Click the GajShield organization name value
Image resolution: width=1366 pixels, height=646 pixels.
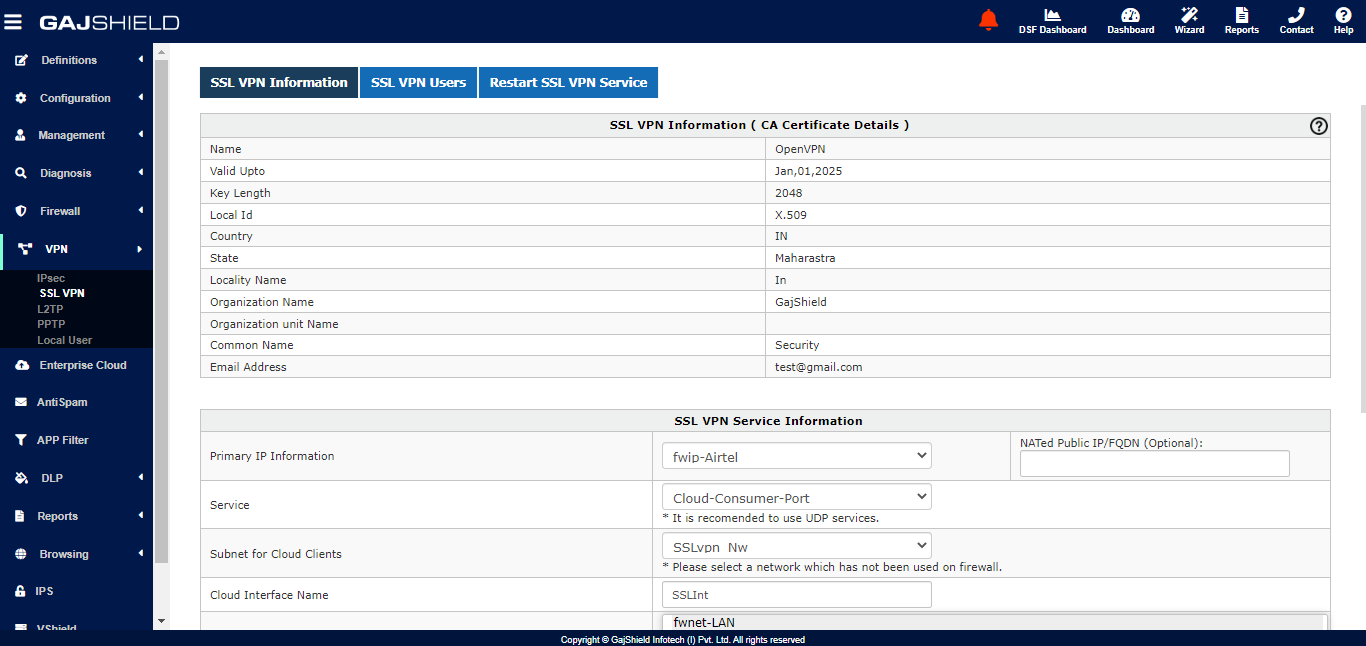(x=801, y=302)
